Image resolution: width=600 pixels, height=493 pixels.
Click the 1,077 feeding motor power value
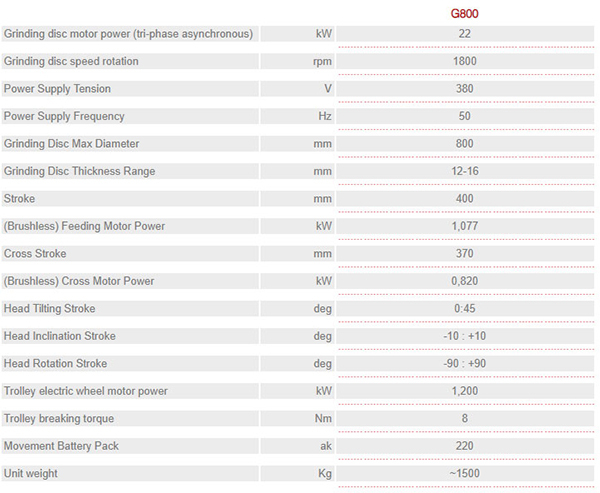(x=465, y=226)
